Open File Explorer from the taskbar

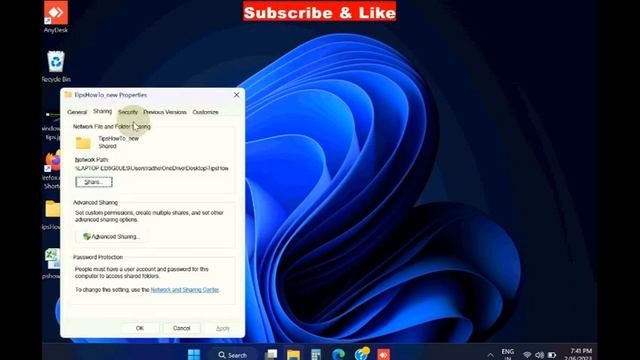click(x=293, y=354)
